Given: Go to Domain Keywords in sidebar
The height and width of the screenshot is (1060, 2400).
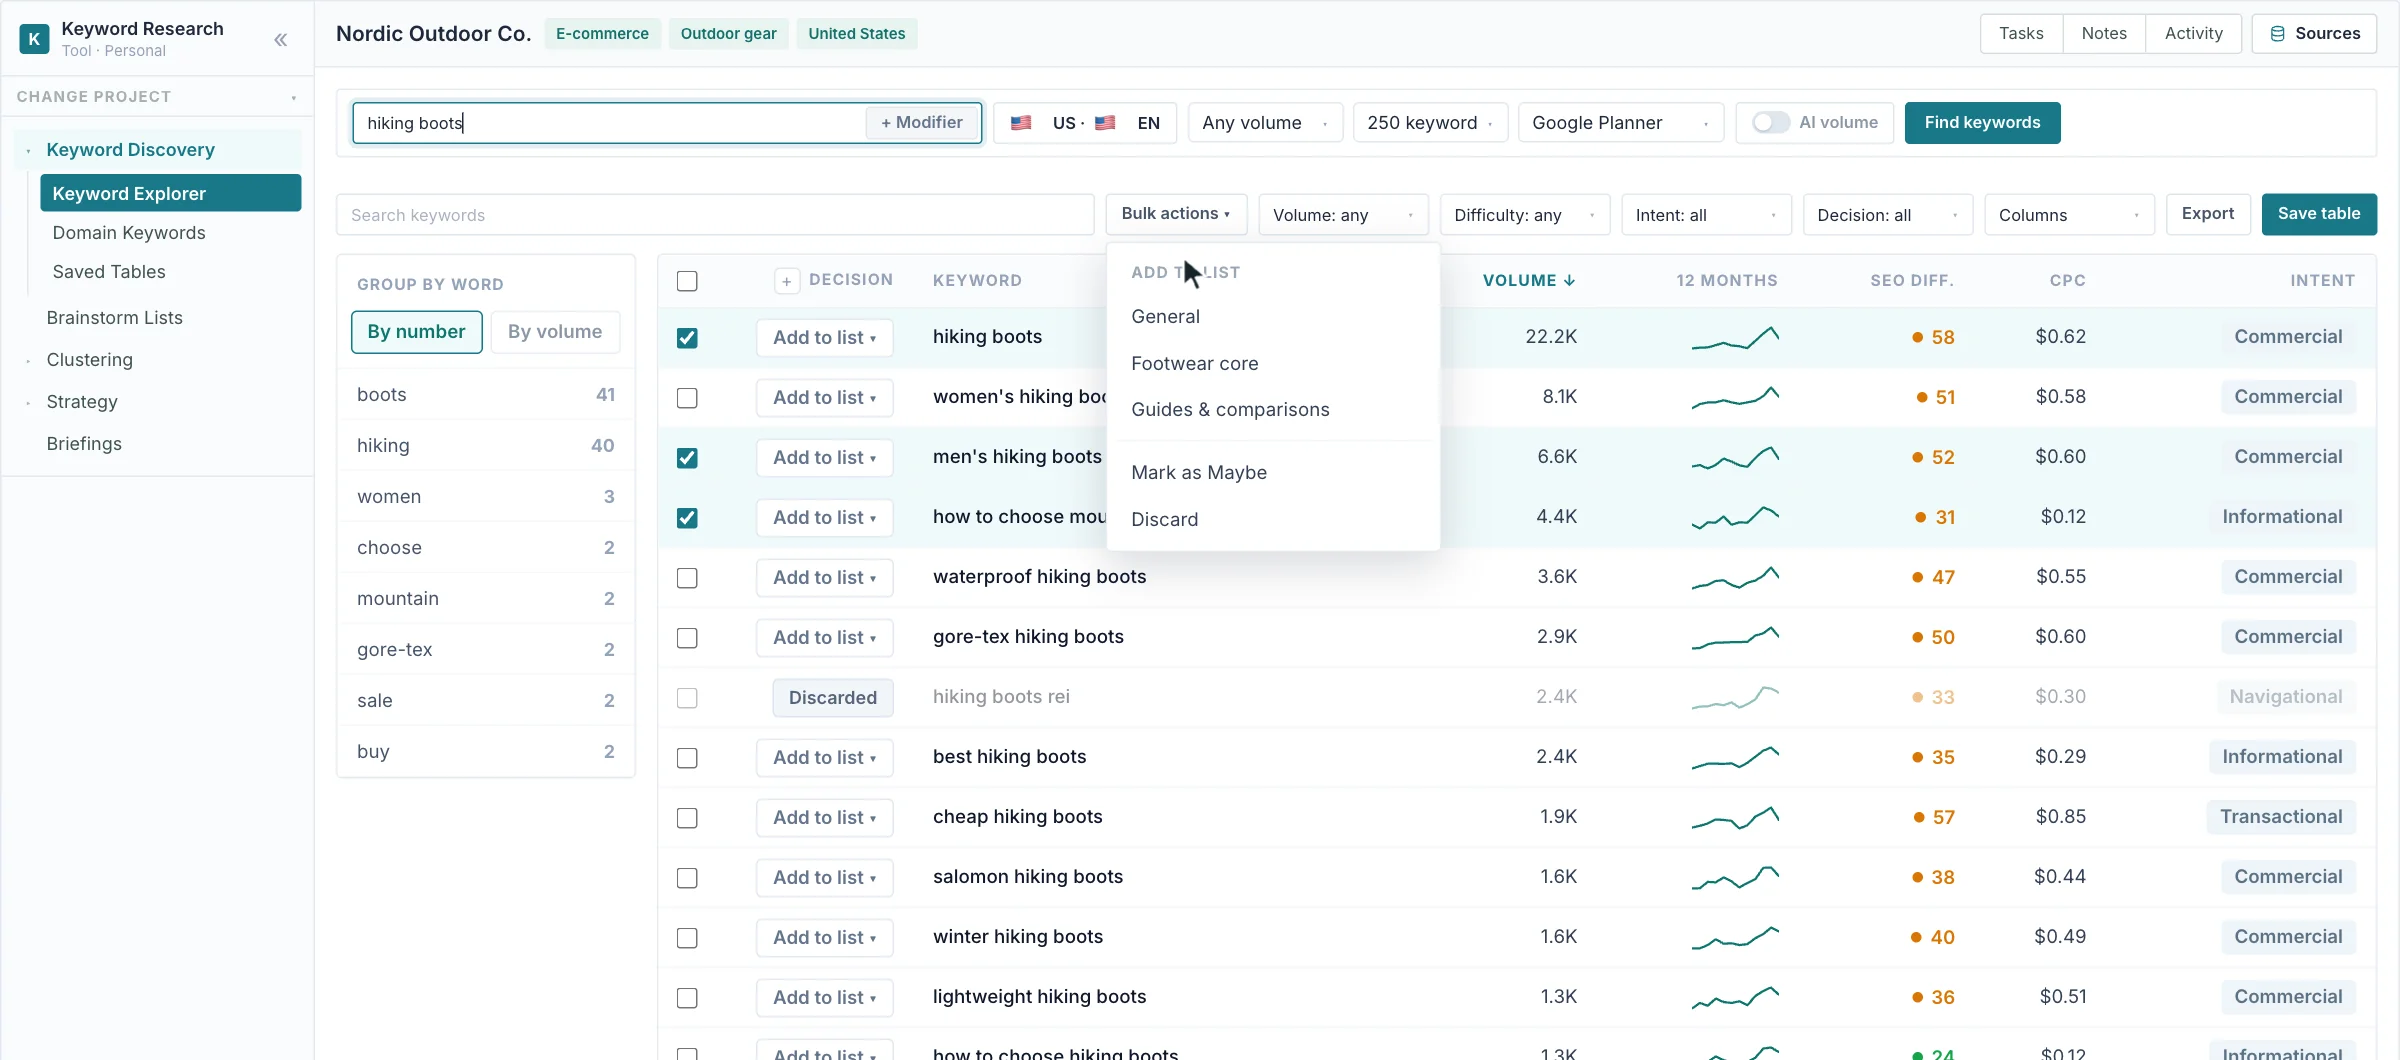Looking at the screenshot, I should click(129, 233).
